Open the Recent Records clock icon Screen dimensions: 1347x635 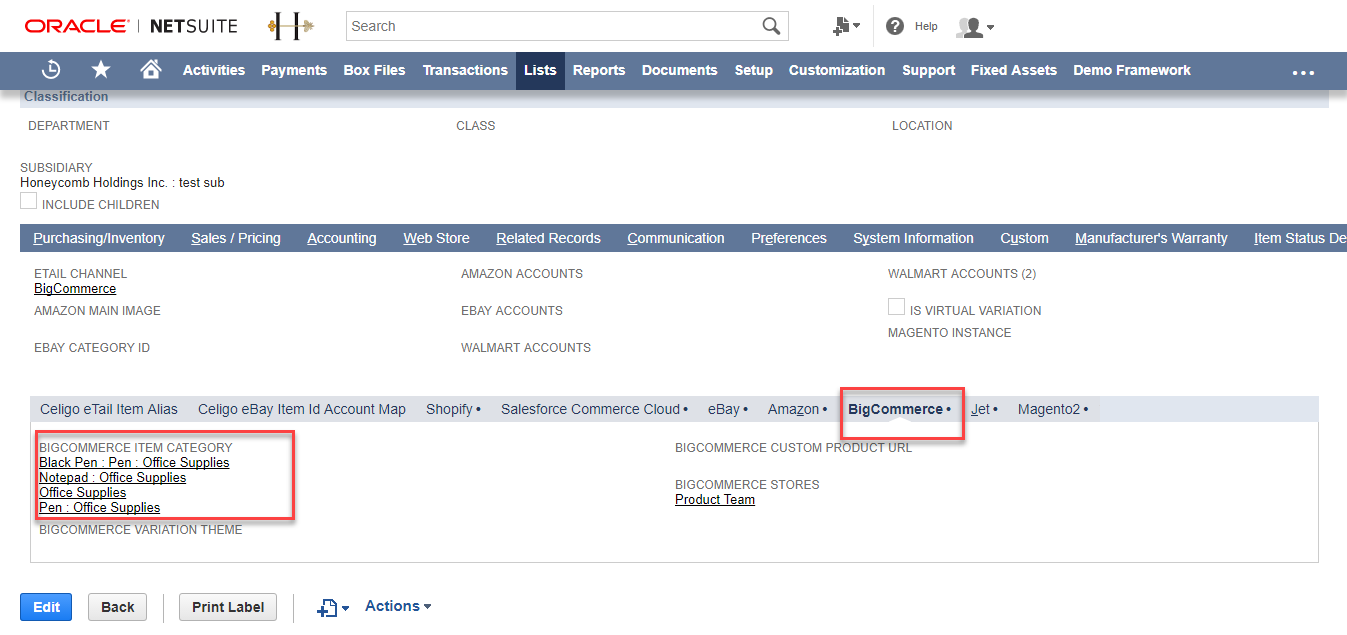click(x=51, y=70)
